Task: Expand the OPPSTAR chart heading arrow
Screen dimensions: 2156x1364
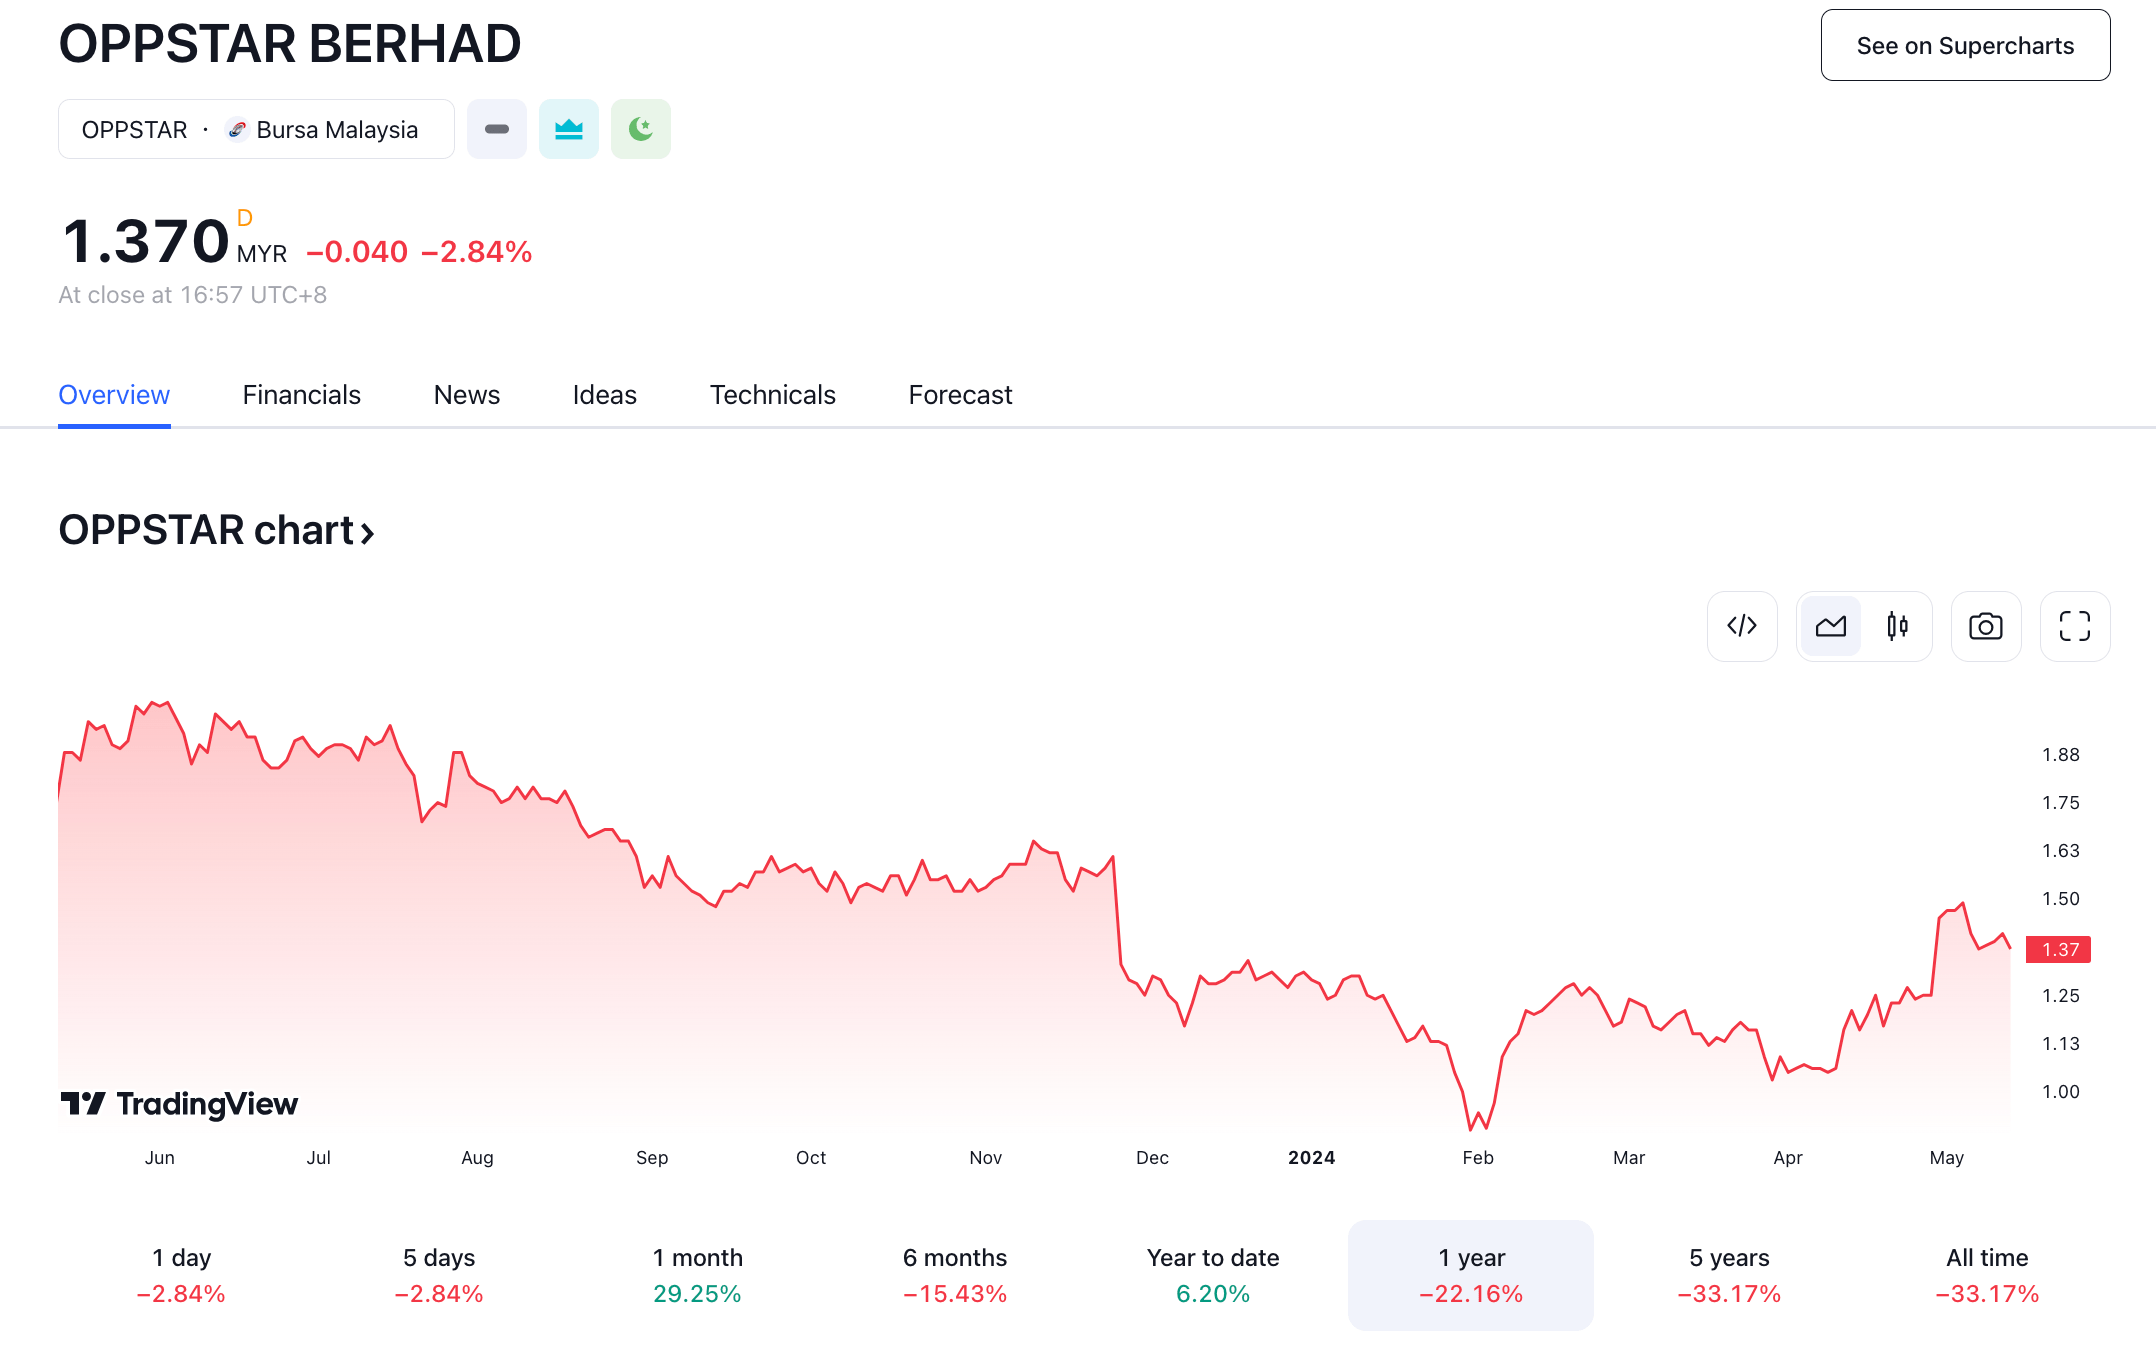Action: (368, 533)
